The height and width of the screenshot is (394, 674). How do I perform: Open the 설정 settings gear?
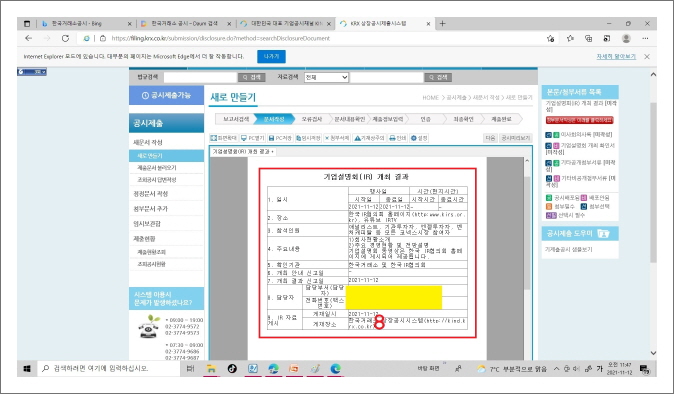(419, 138)
